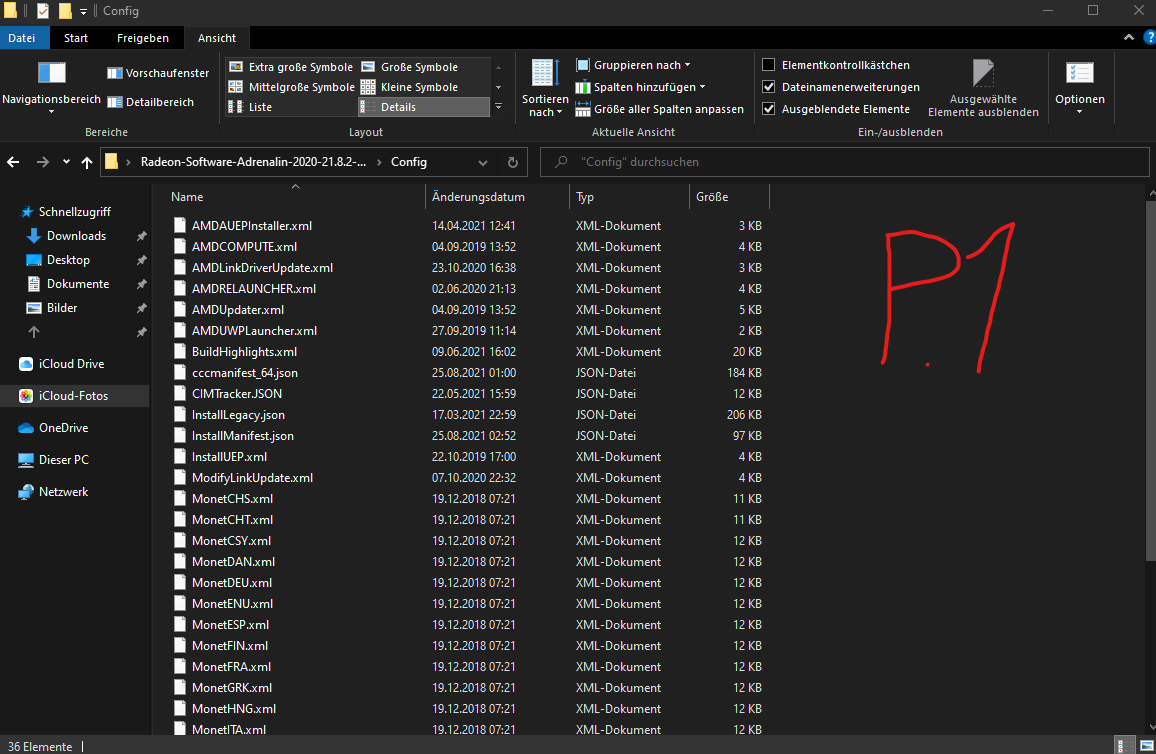The image size is (1156, 754).
Task: Uncheck Dateinamenerweiterungen checkbox
Action: (768, 87)
